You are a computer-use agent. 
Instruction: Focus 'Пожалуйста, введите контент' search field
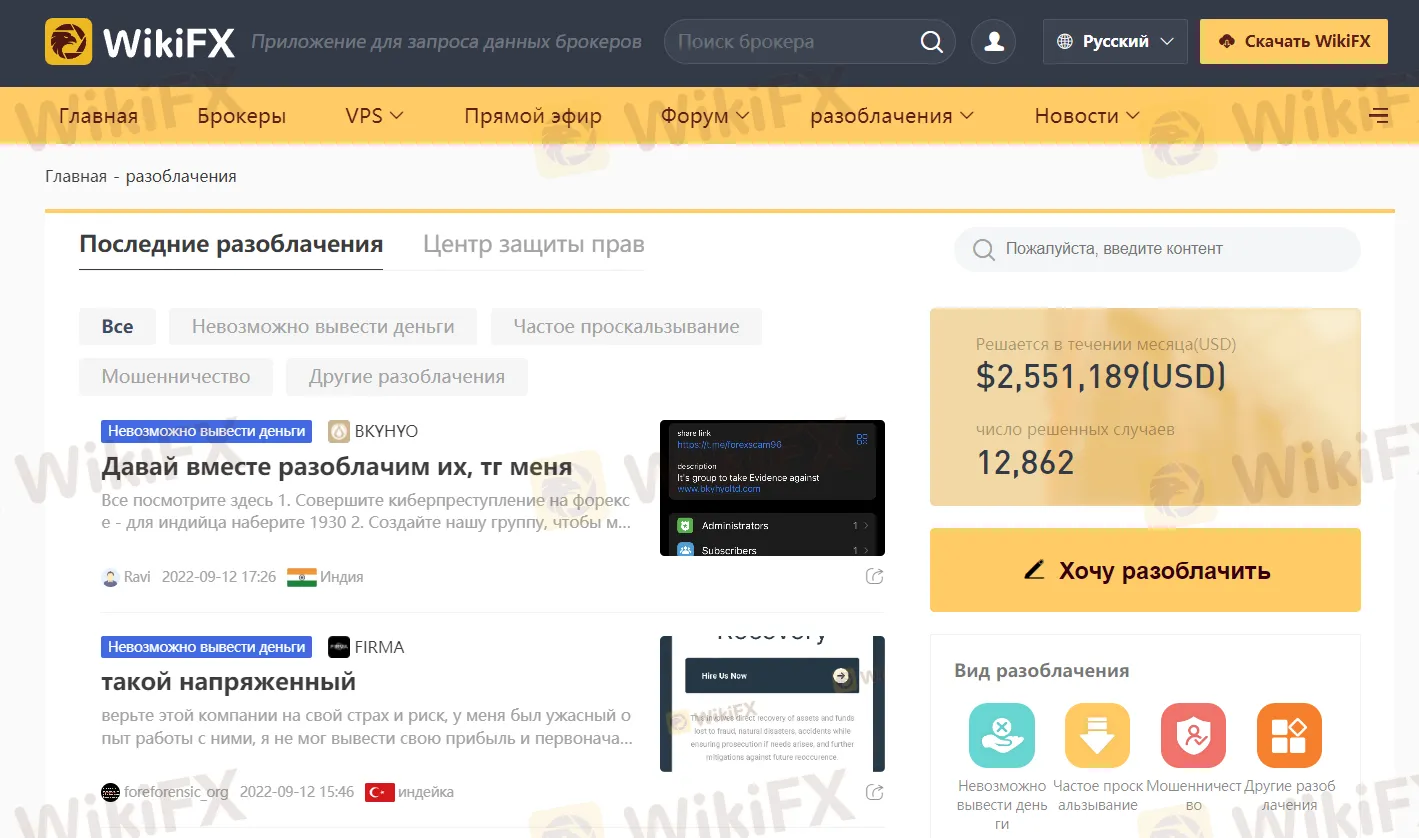coord(1157,249)
